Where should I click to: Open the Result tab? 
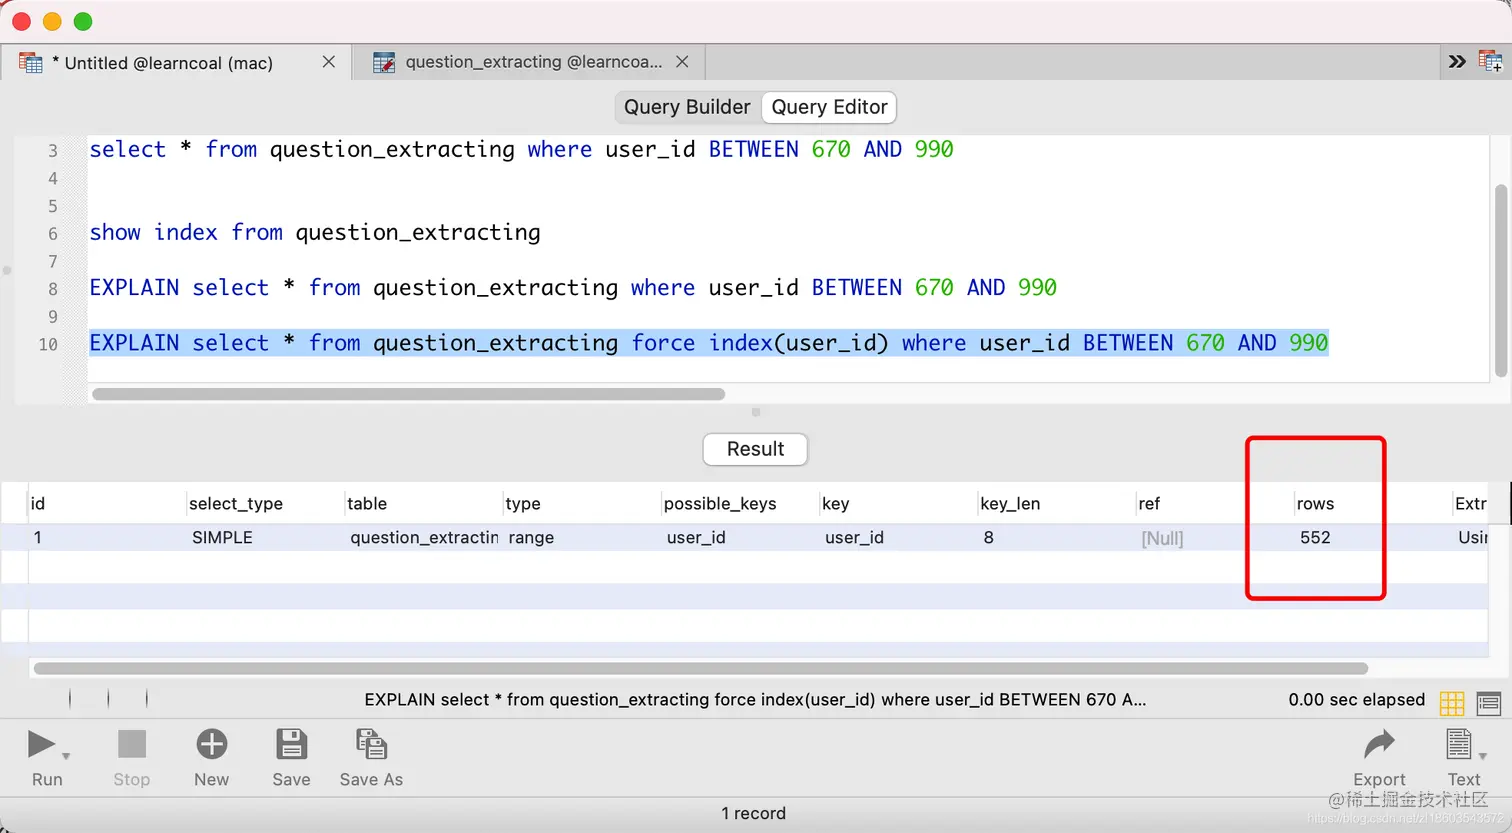tap(755, 449)
